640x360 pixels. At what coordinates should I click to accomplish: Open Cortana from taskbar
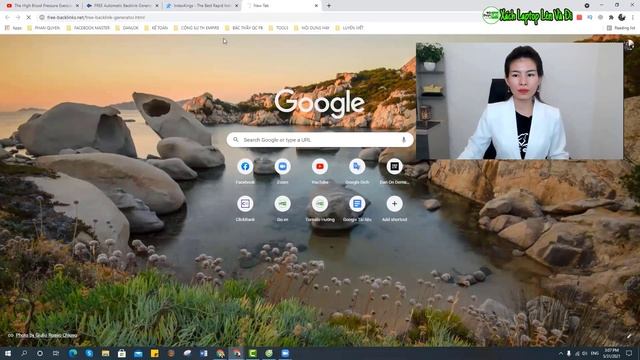click(40, 353)
